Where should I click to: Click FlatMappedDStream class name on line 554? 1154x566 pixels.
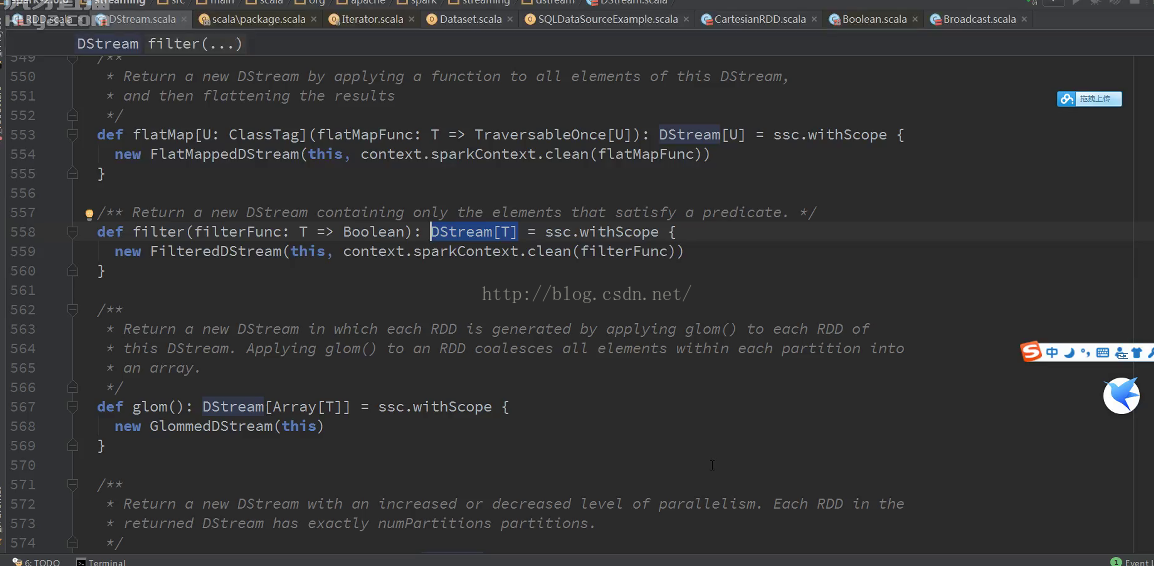point(225,155)
